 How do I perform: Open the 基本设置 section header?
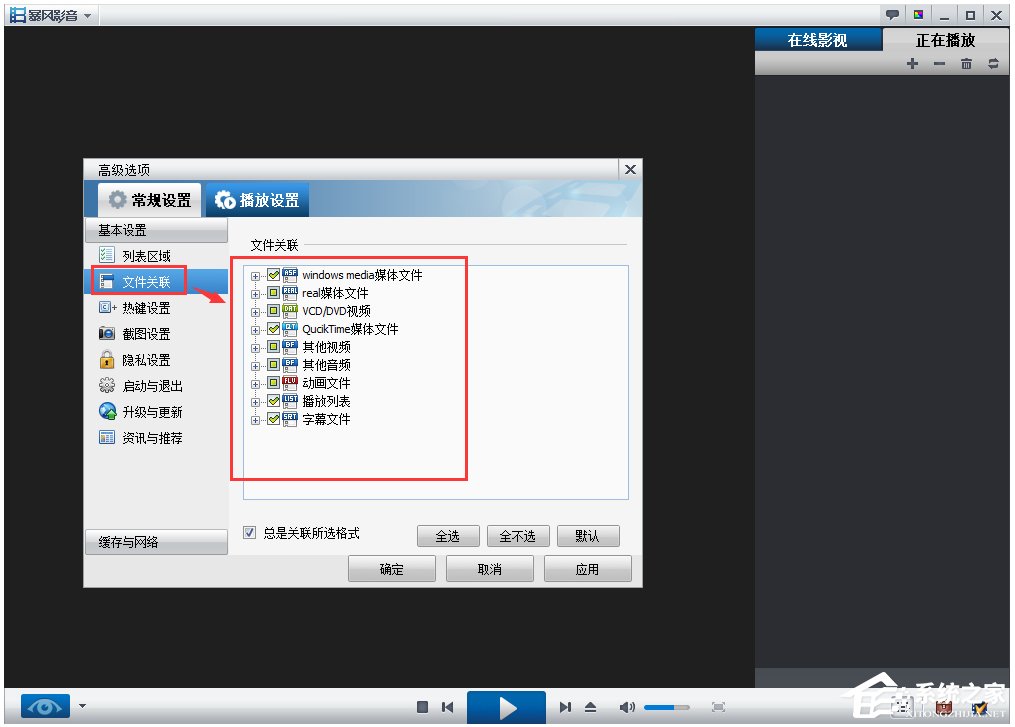point(156,230)
